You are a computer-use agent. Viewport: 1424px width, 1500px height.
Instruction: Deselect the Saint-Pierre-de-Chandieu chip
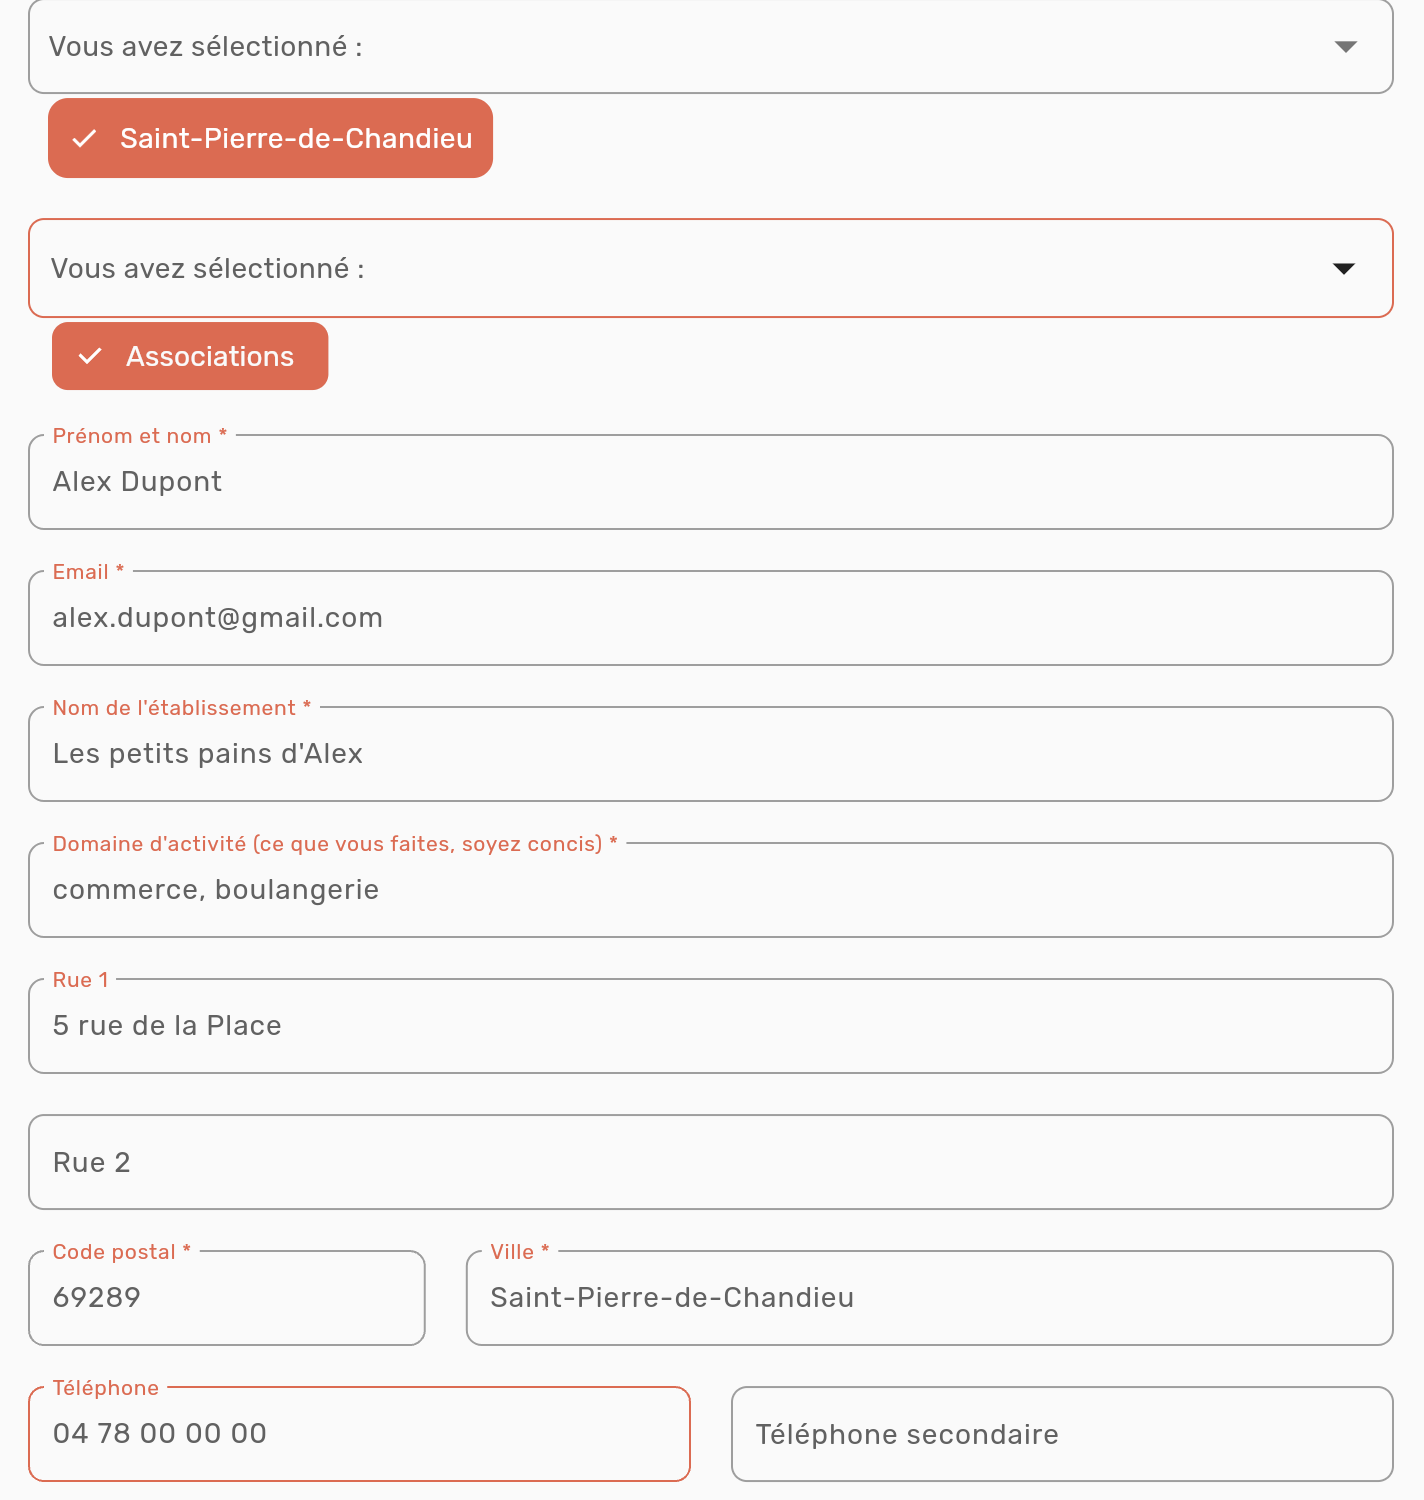click(x=270, y=138)
